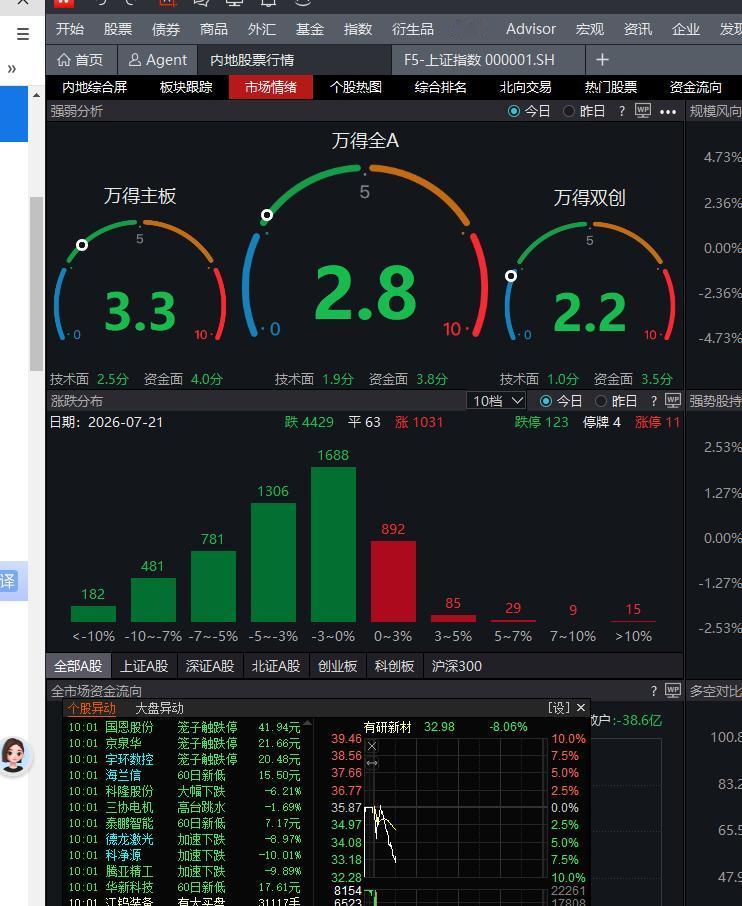Open the 商品 menu

coord(214,29)
